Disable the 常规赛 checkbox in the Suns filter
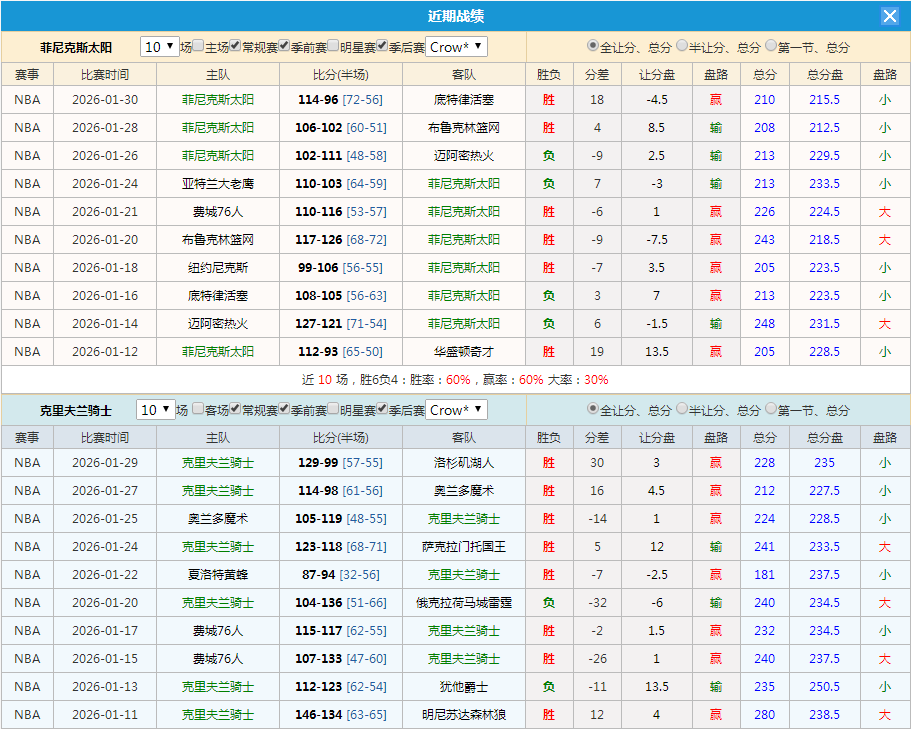The height and width of the screenshot is (729, 911). [x=234, y=46]
